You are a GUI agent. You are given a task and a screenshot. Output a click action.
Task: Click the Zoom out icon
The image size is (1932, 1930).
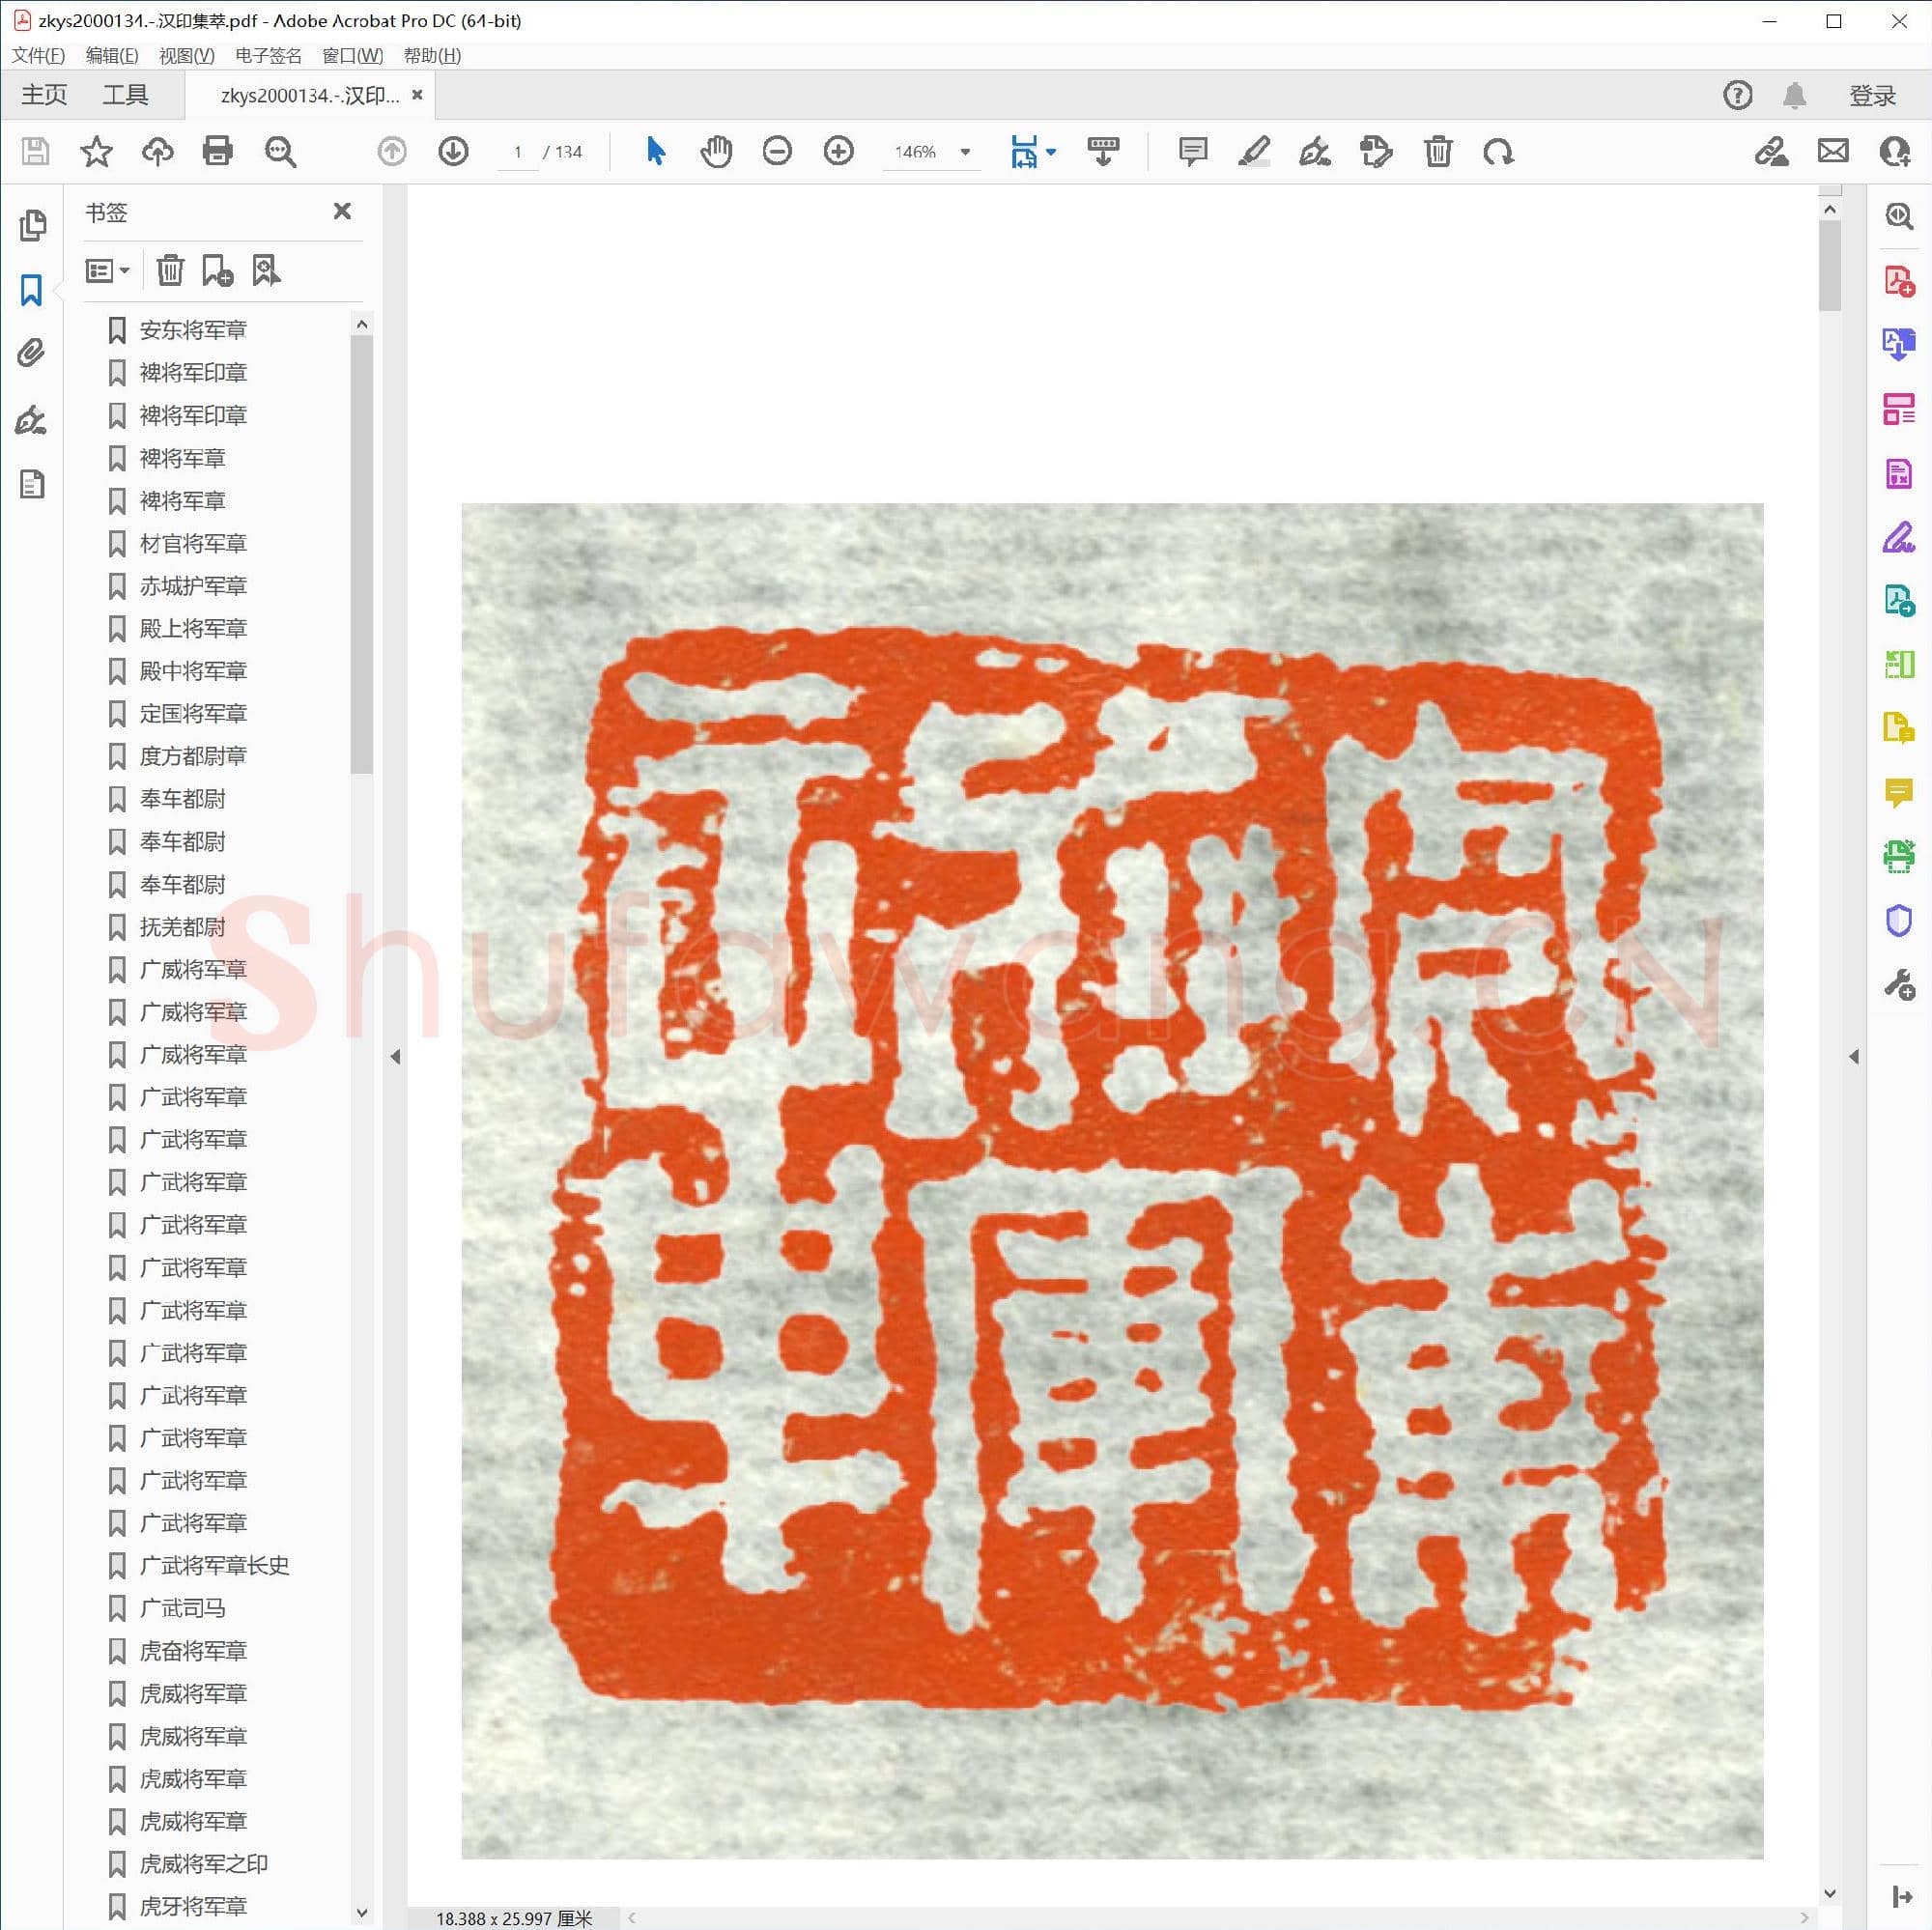pyautogui.click(x=778, y=152)
